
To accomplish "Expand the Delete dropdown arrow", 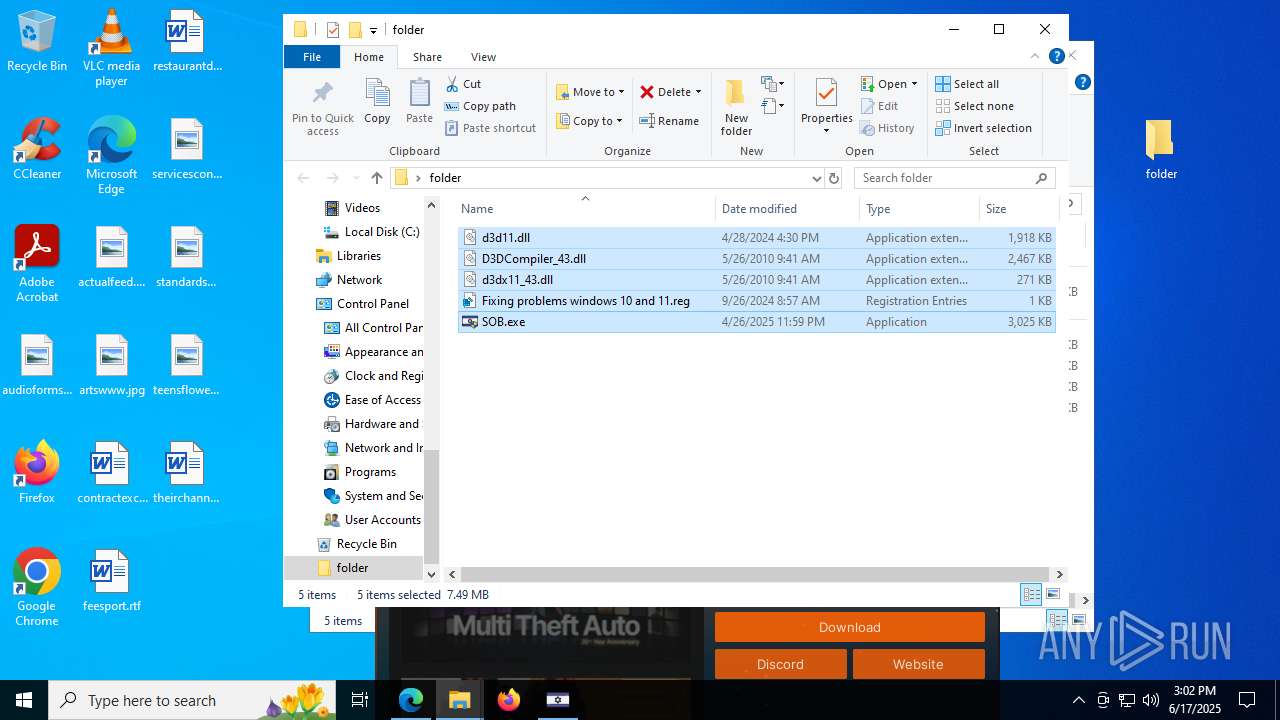I will [x=698, y=92].
